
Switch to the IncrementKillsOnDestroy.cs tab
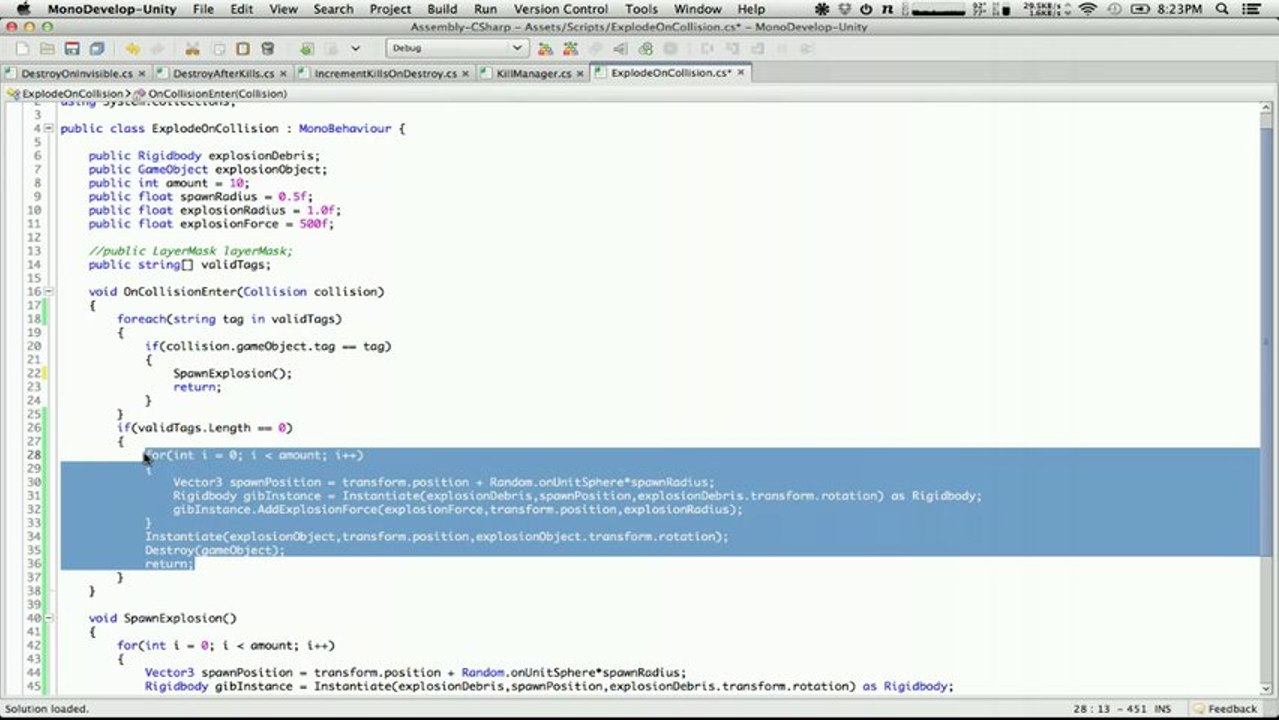(385, 74)
